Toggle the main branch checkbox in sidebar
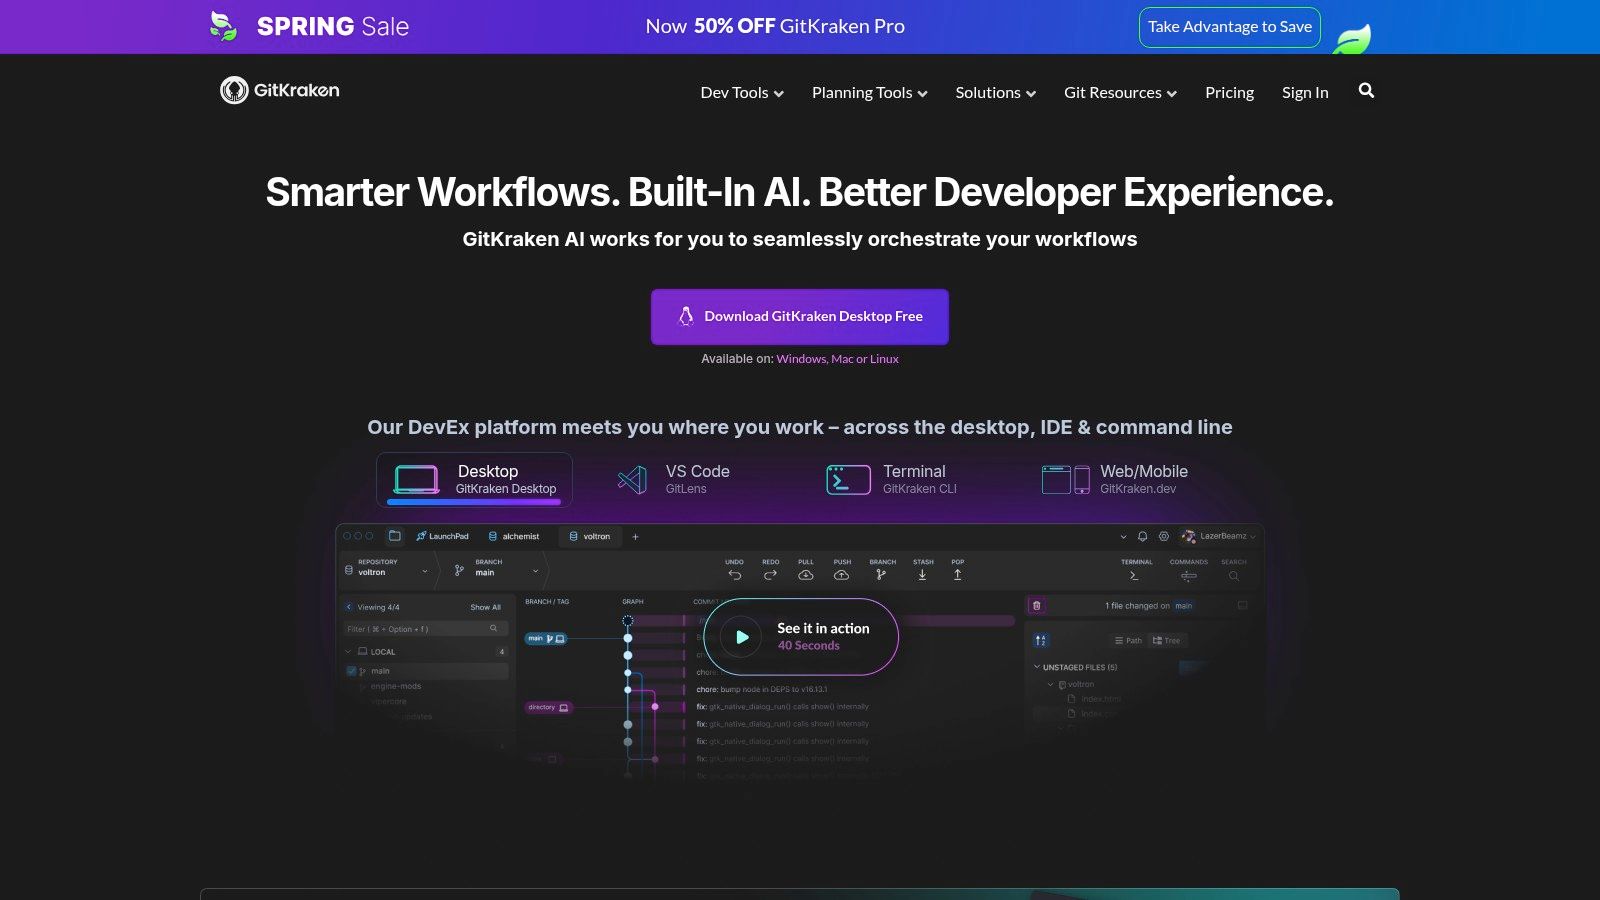 click(351, 671)
